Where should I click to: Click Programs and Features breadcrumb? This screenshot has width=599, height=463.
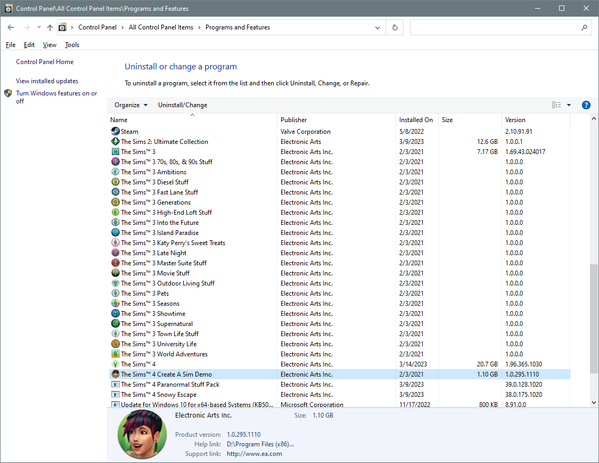click(x=238, y=28)
